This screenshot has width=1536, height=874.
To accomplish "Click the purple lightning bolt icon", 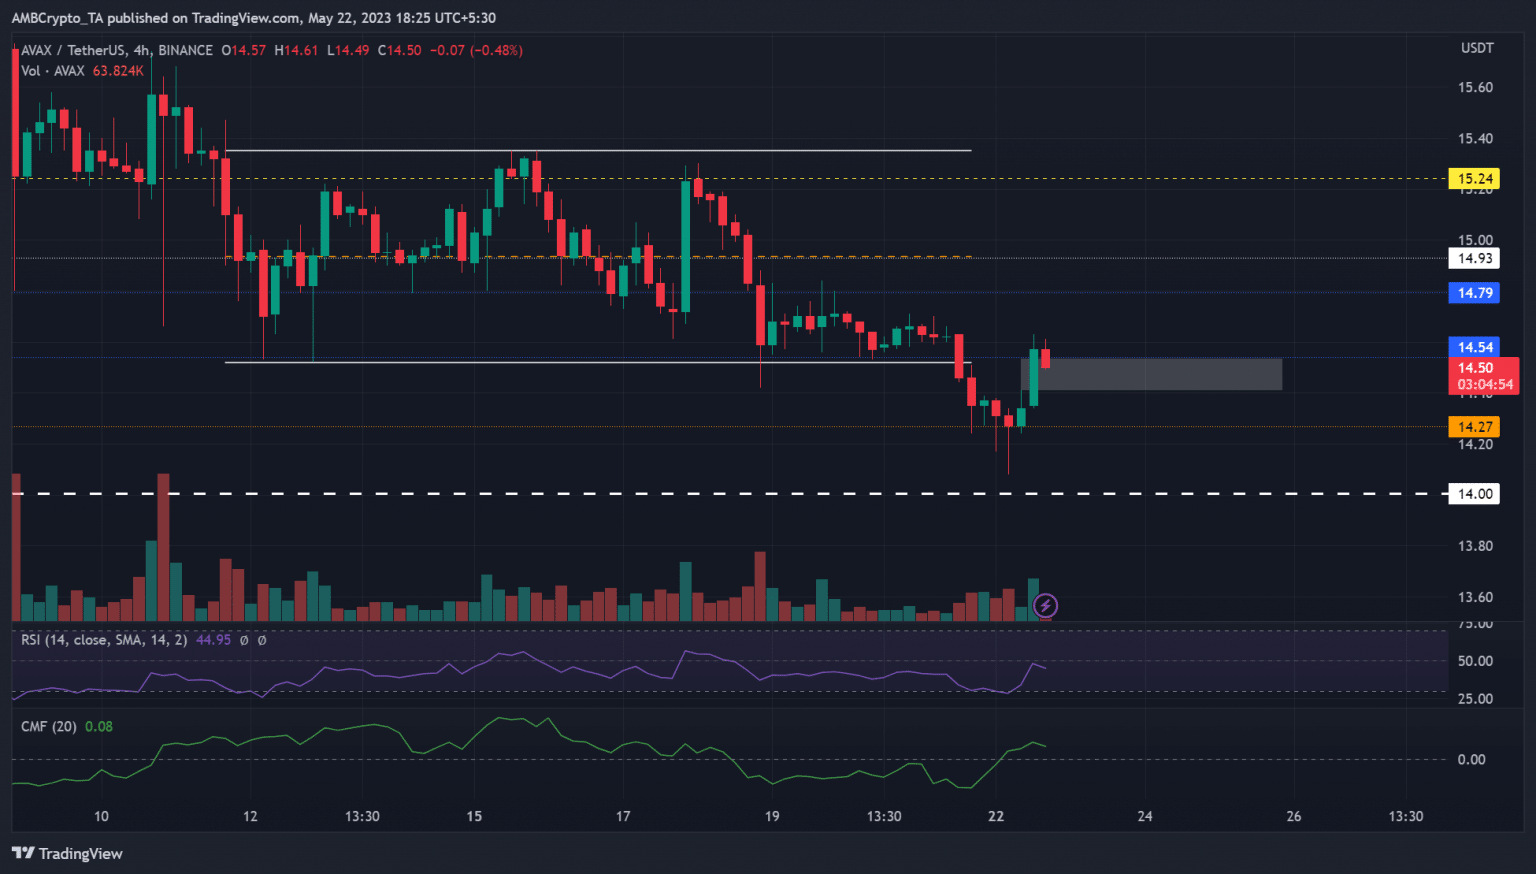I will coord(1045,605).
